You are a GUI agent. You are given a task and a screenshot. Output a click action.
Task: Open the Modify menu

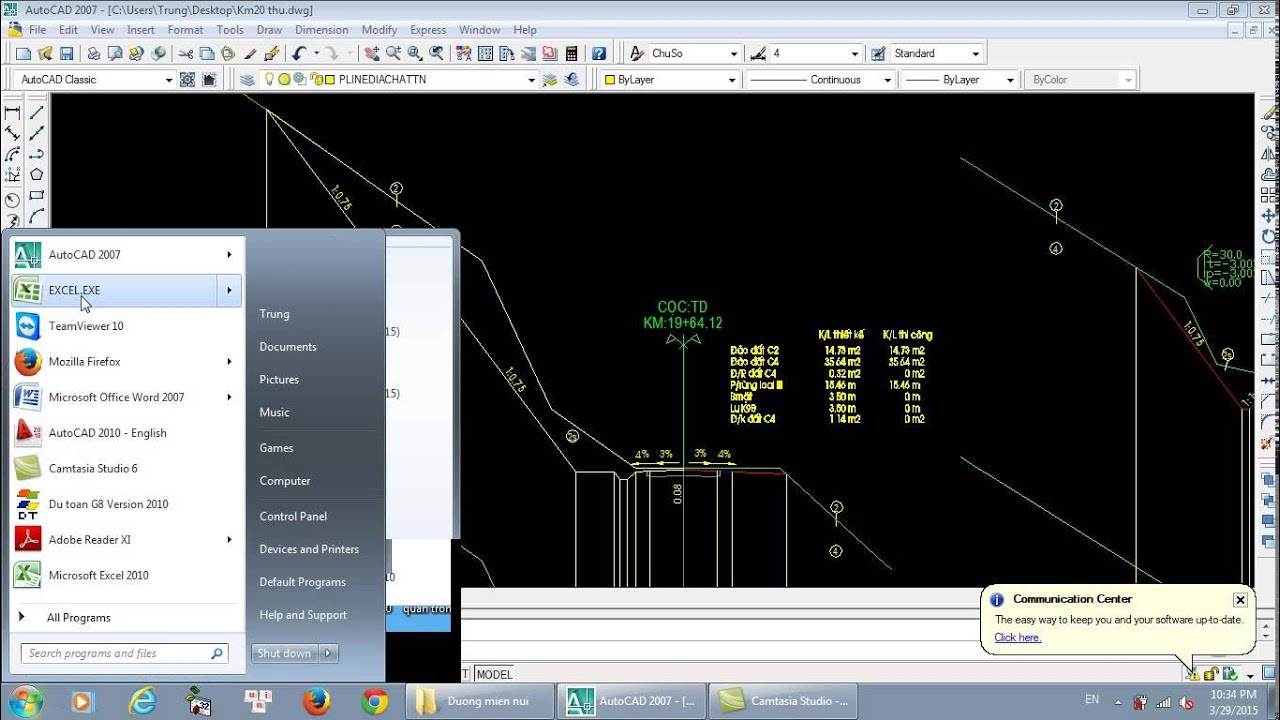click(x=379, y=30)
